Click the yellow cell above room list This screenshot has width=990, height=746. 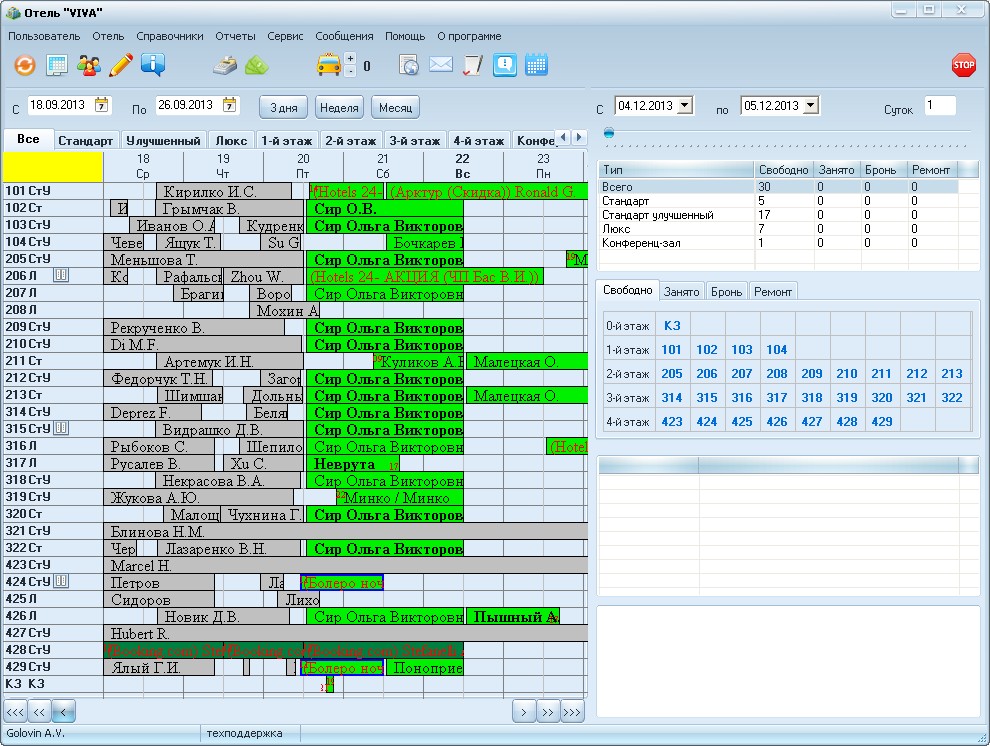(53, 167)
